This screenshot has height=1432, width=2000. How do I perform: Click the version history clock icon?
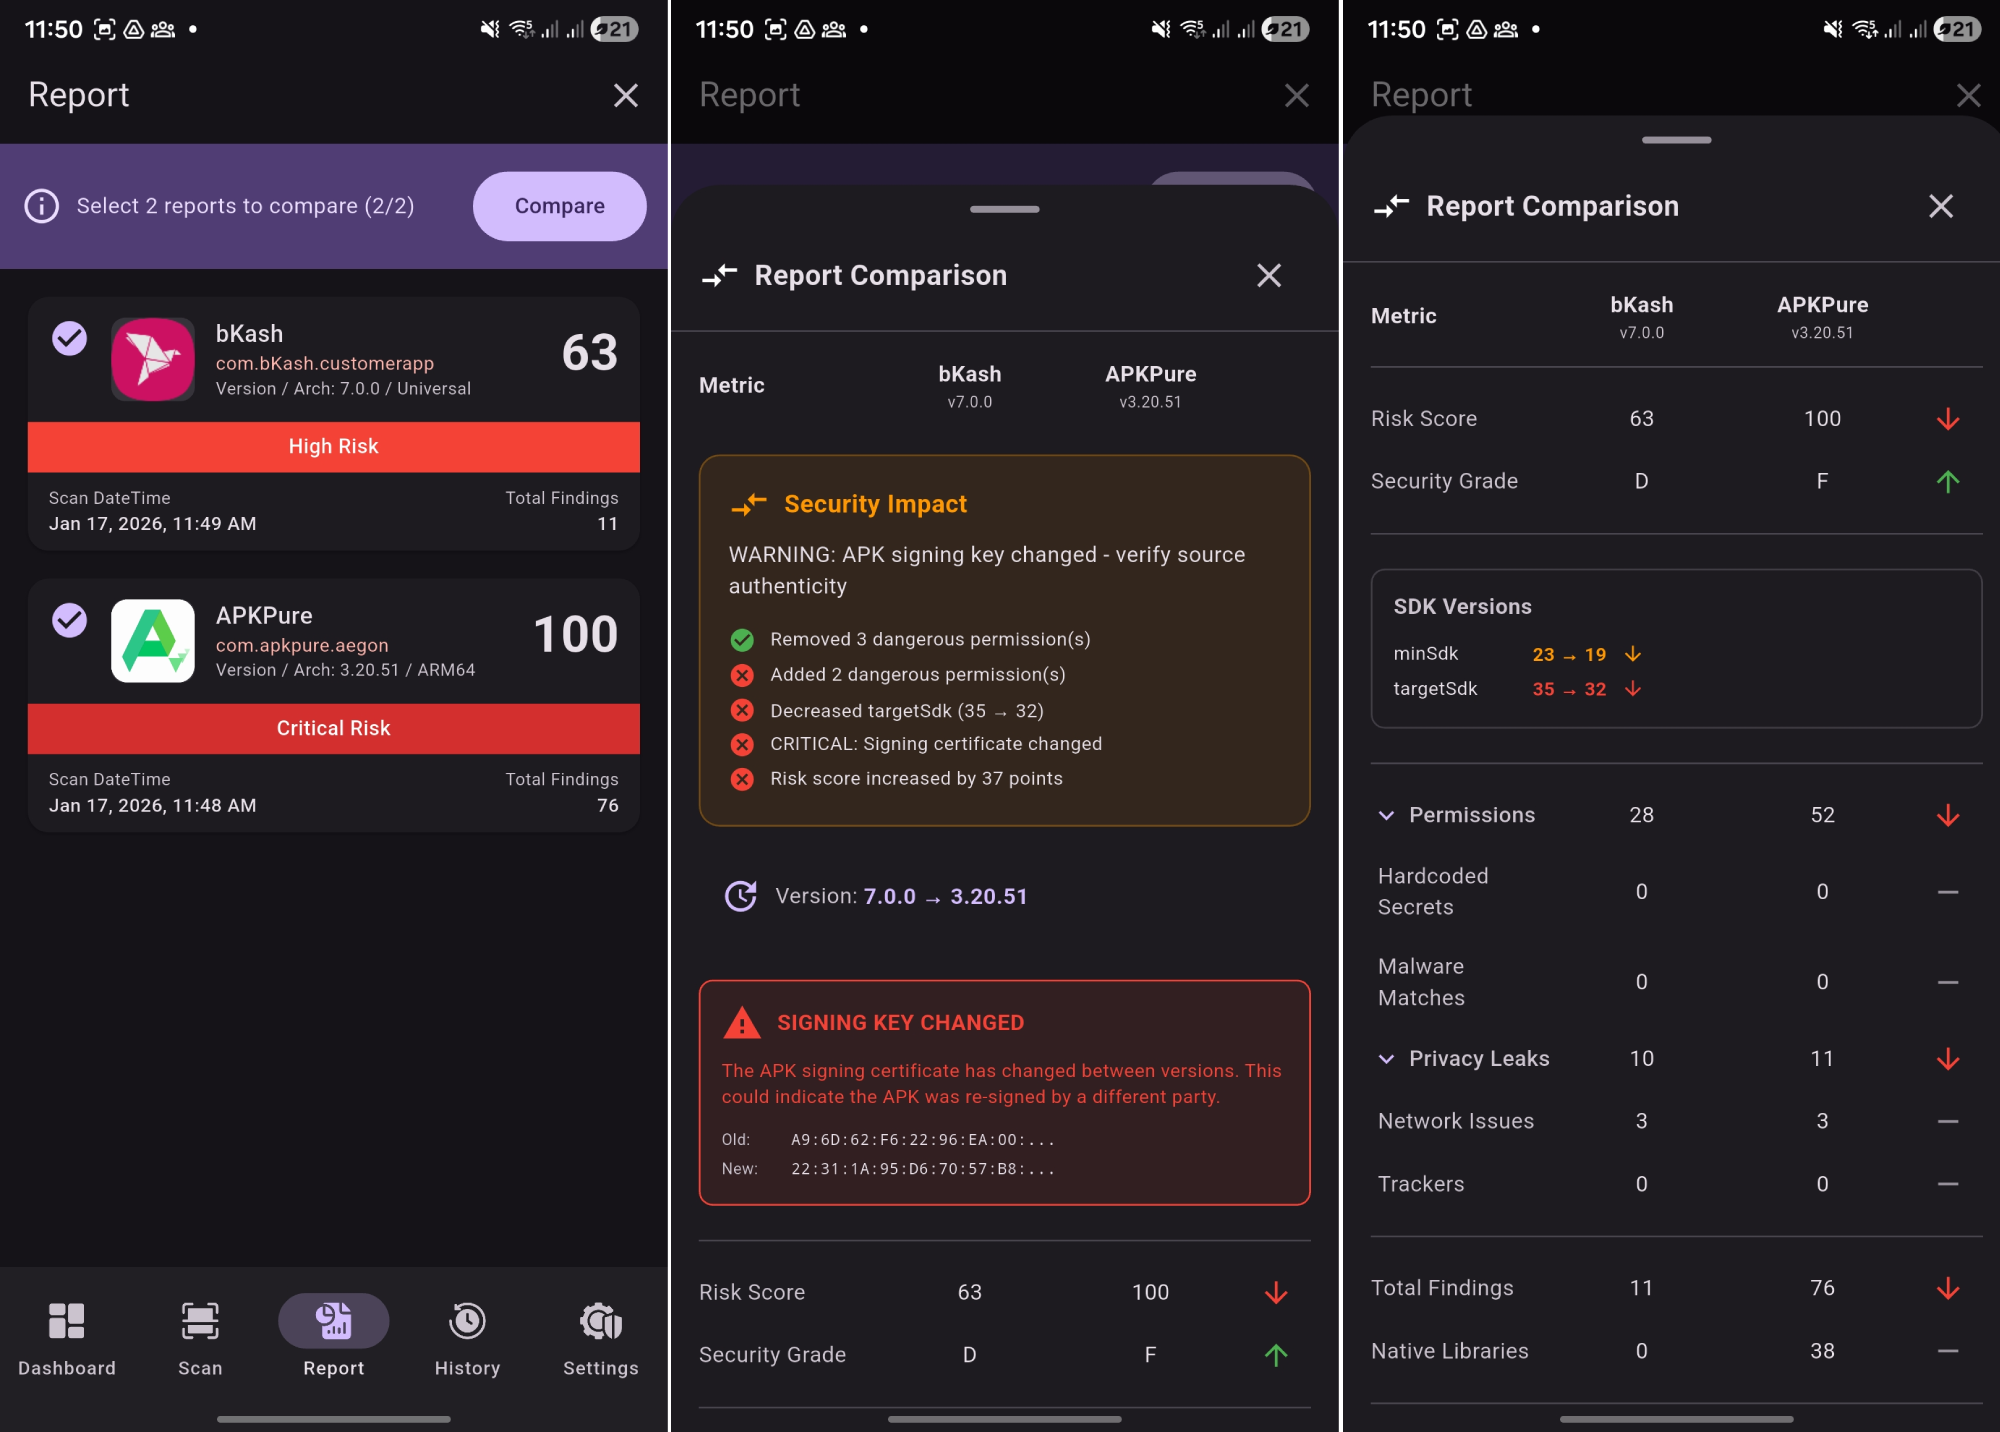tap(741, 896)
